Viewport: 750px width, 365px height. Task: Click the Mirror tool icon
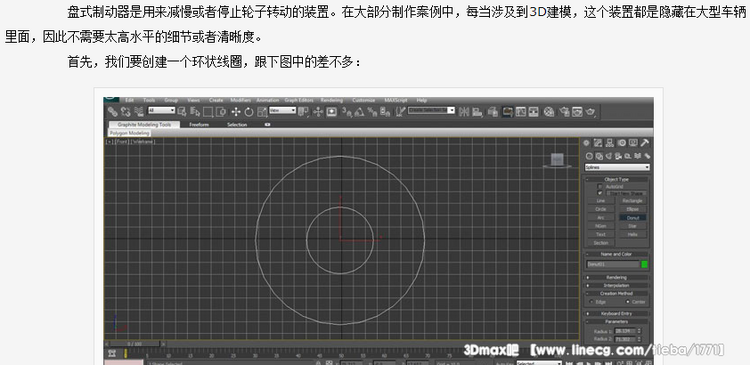(x=464, y=112)
